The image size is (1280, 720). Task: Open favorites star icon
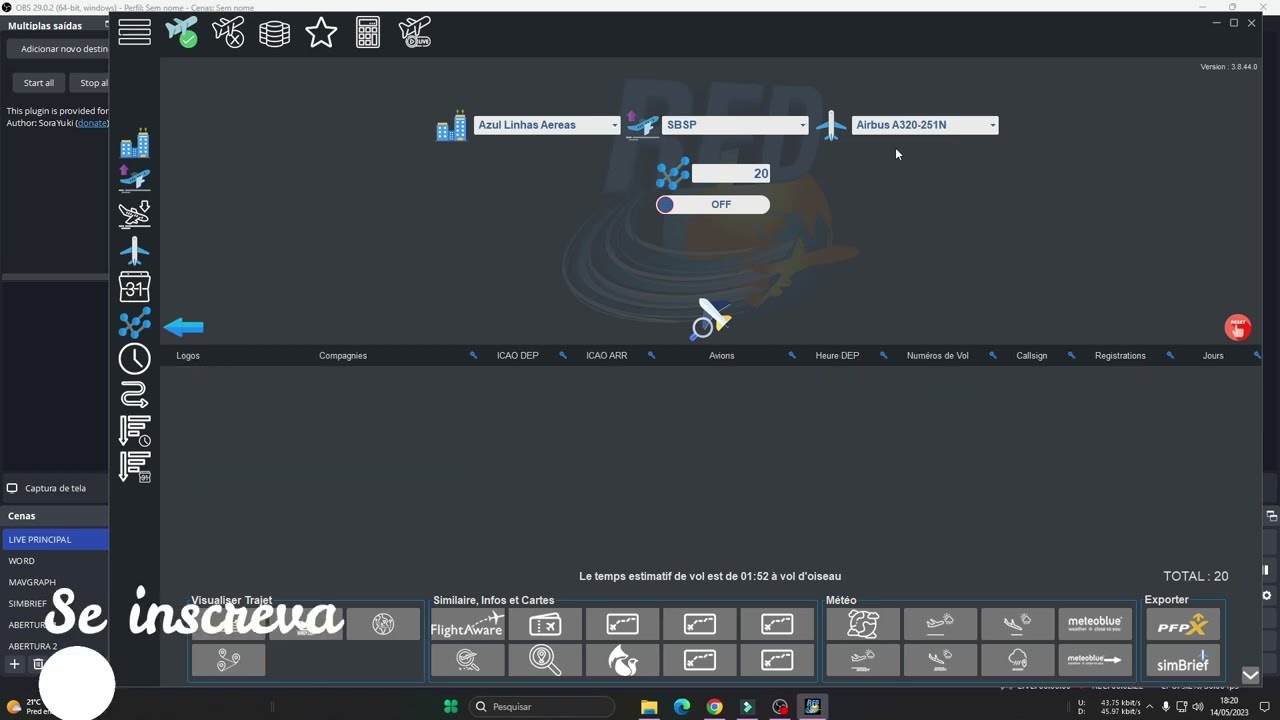point(321,32)
